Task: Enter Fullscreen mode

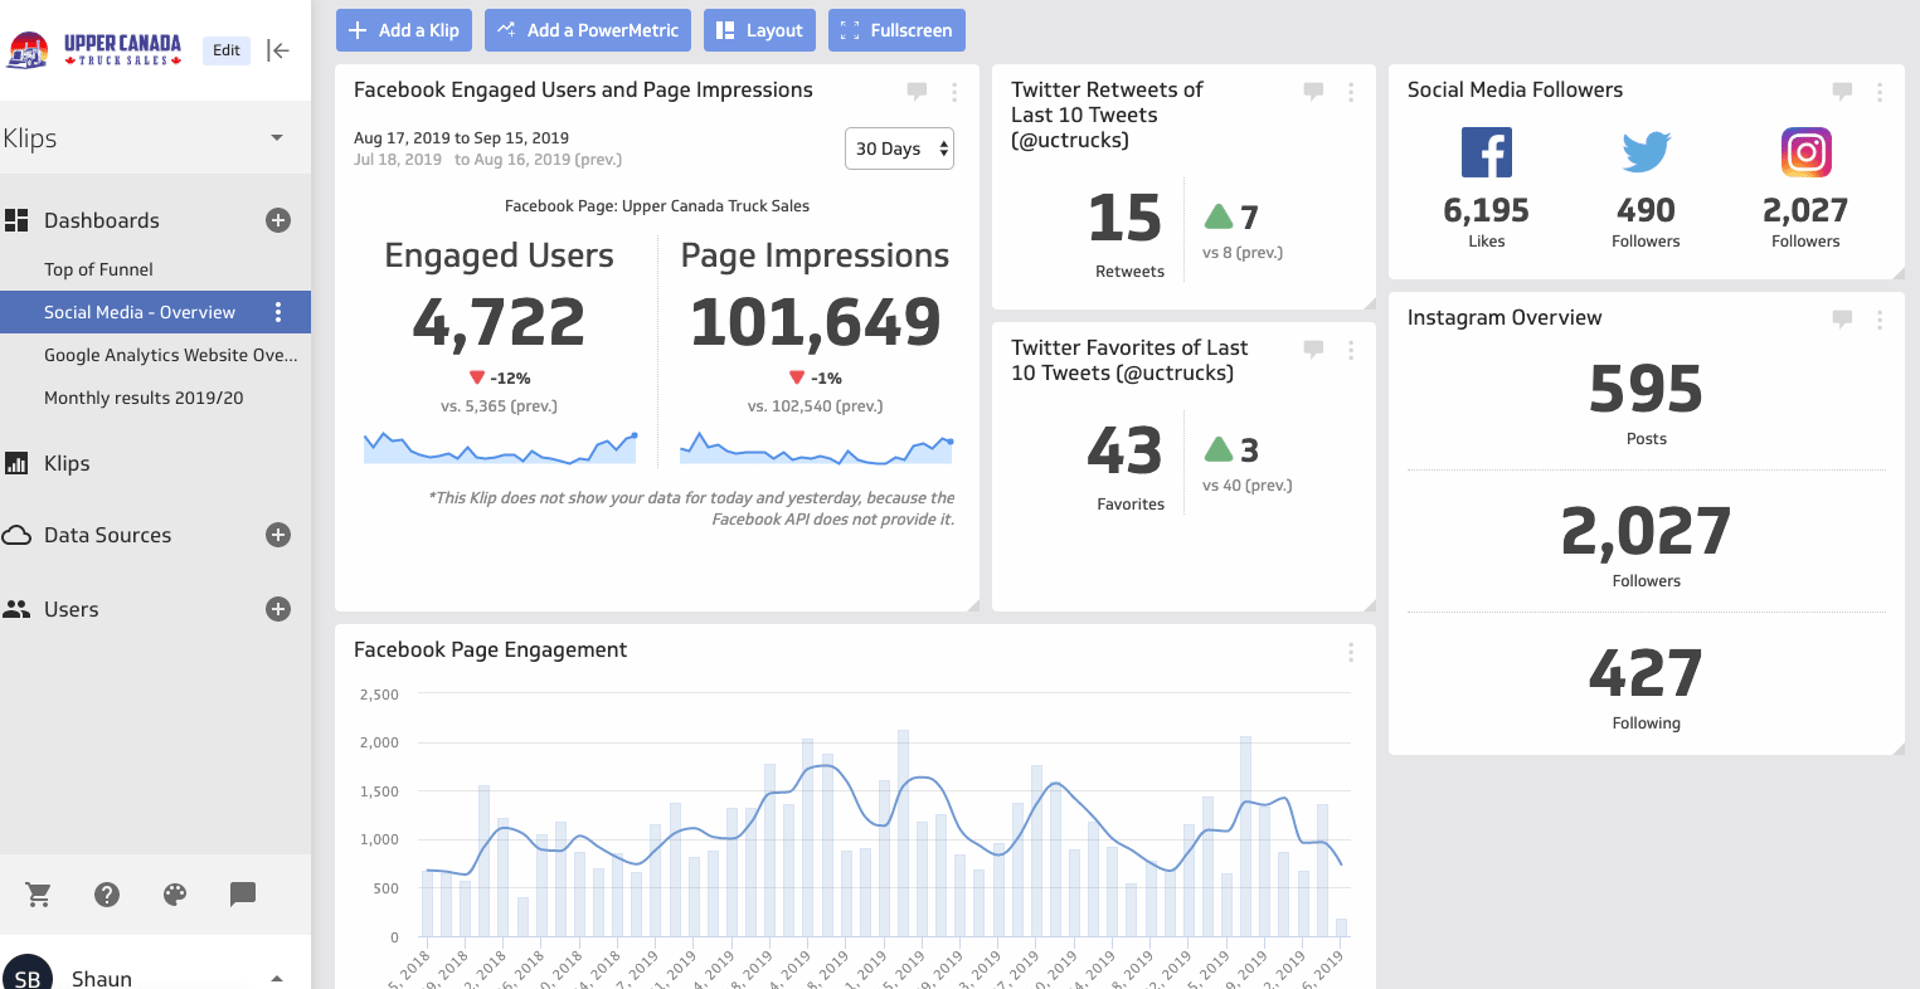Action: point(896,30)
